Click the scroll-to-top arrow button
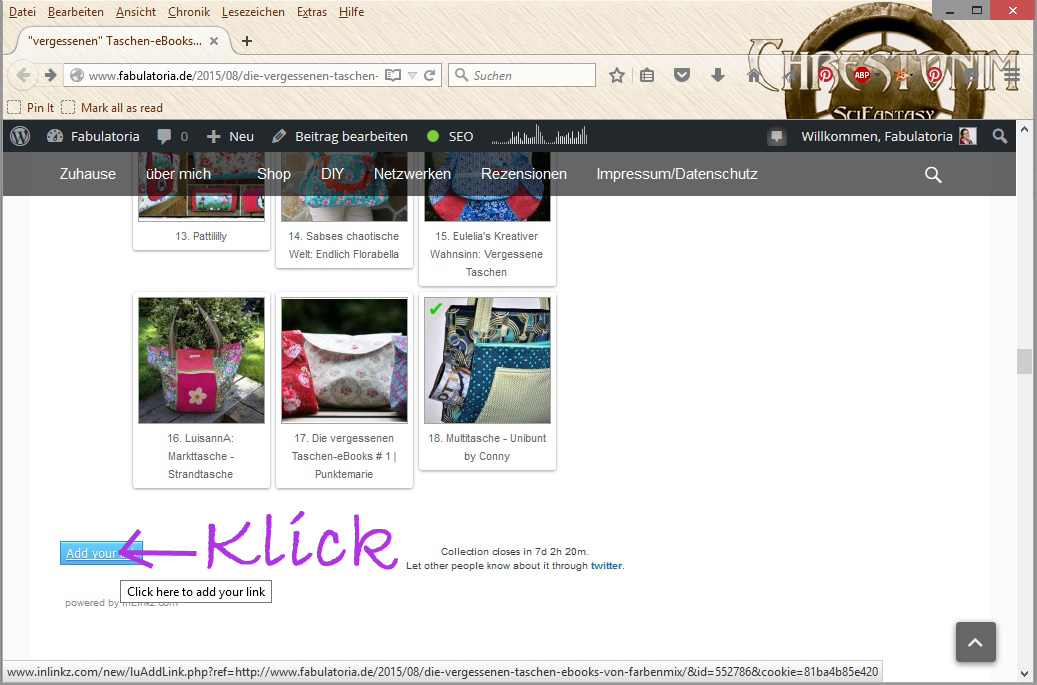Screen dimensions: 1037x685 click(975, 641)
